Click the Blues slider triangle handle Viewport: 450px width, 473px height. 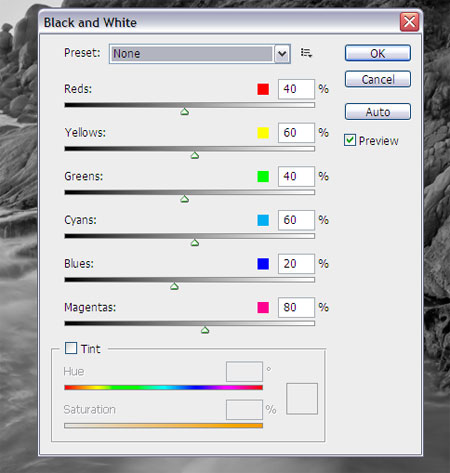tap(174, 286)
